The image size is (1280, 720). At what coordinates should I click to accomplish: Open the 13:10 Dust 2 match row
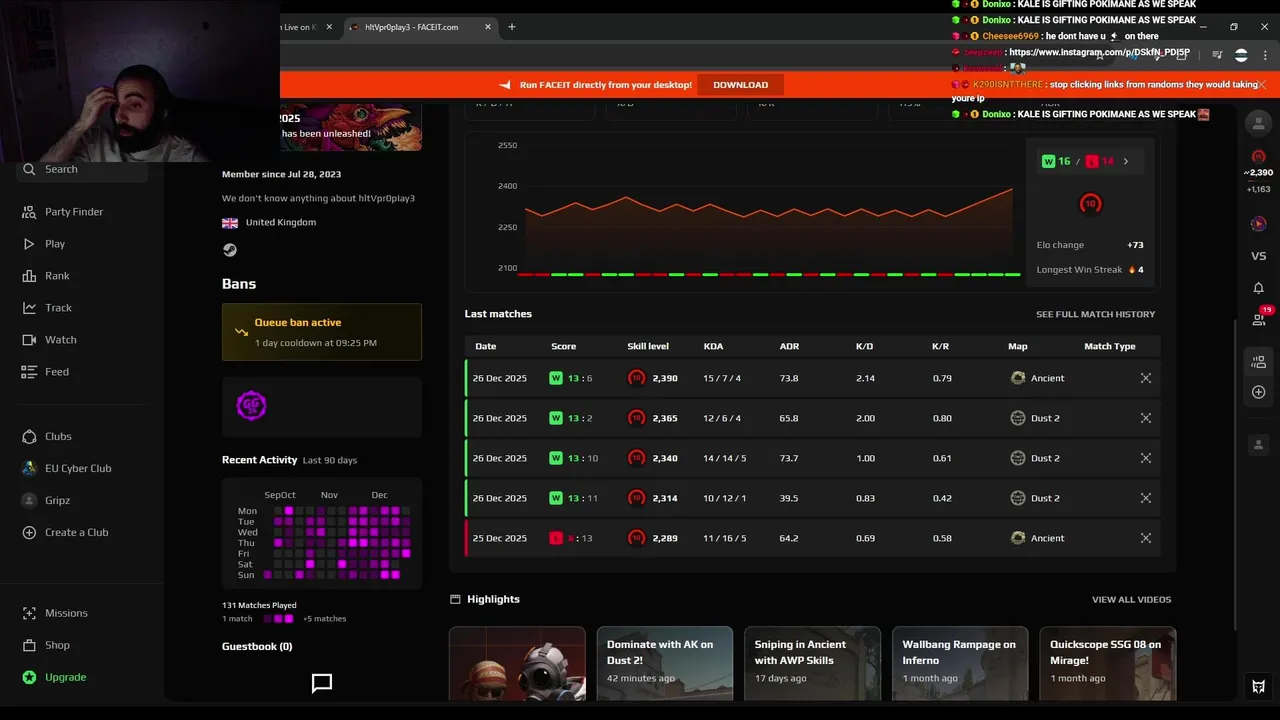(x=812, y=458)
